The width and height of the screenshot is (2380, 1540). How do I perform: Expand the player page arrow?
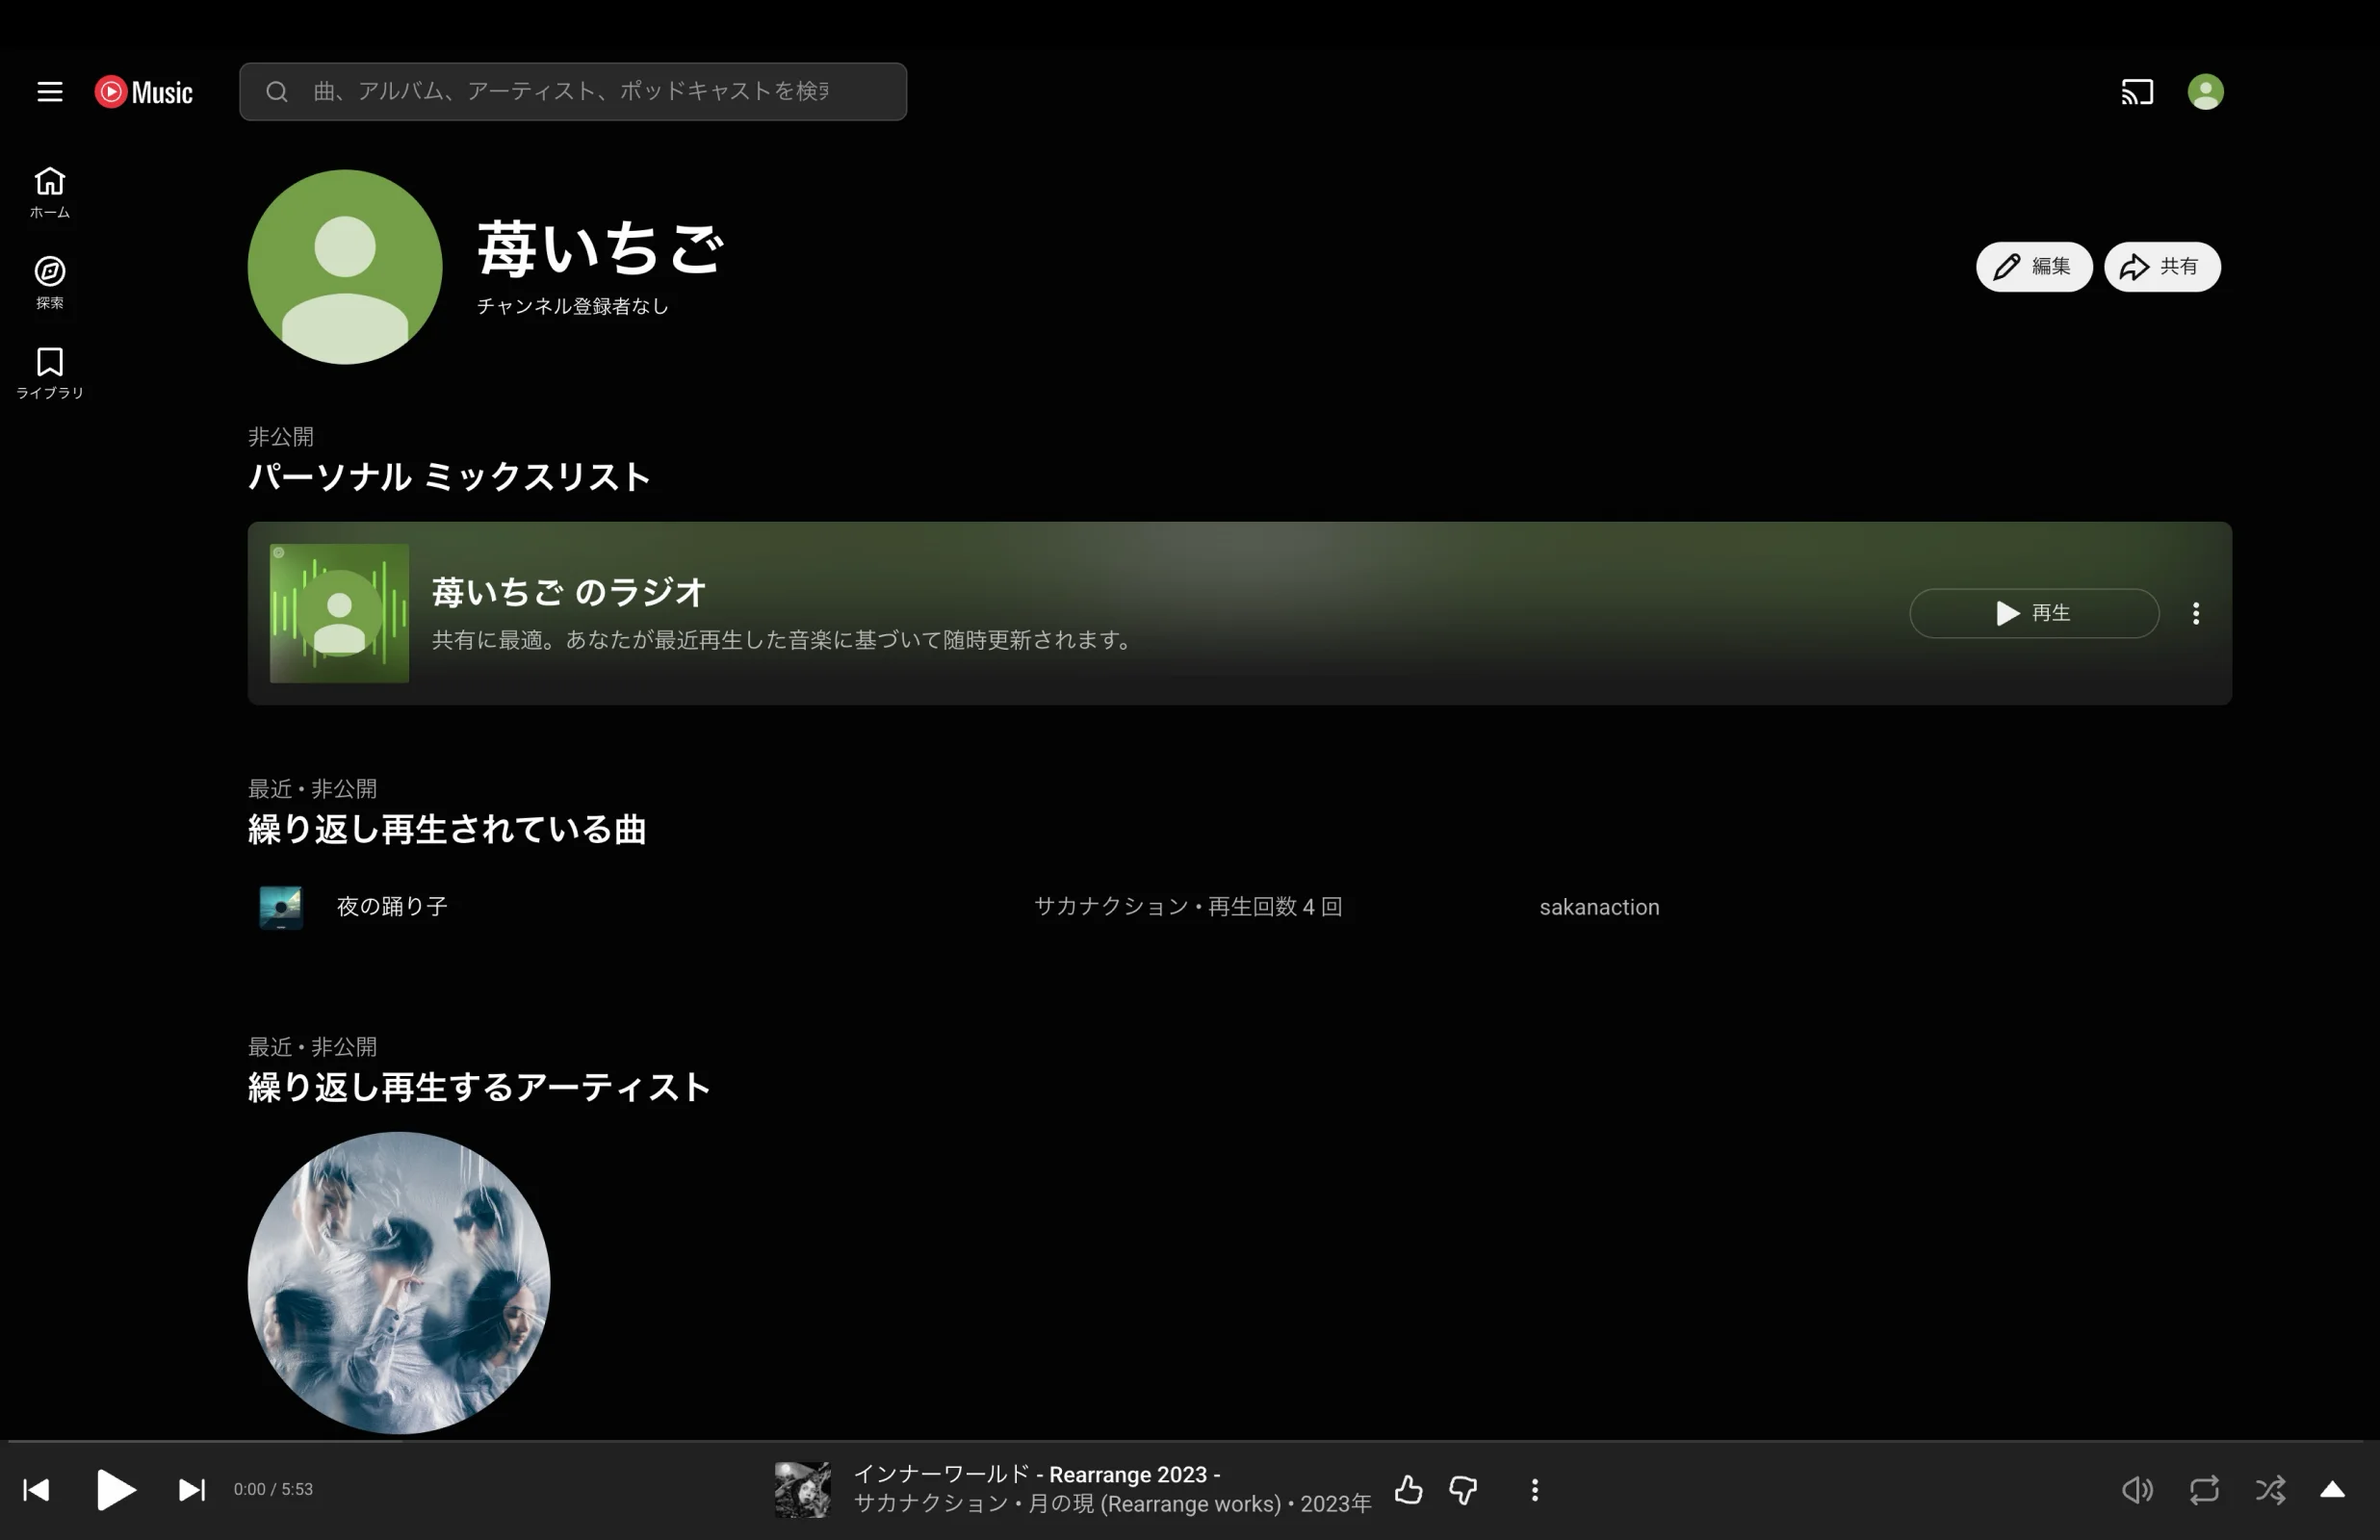[2332, 1490]
